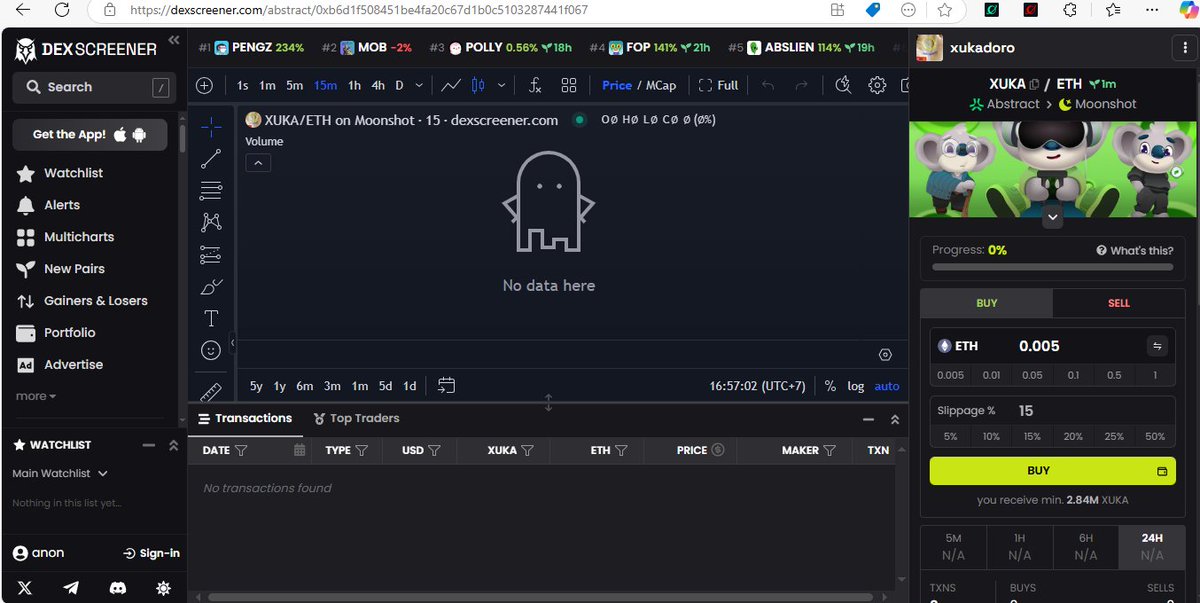Select the ruler measure tool
Viewport: 1200px width, 603px height.
pyautogui.click(x=211, y=390)
